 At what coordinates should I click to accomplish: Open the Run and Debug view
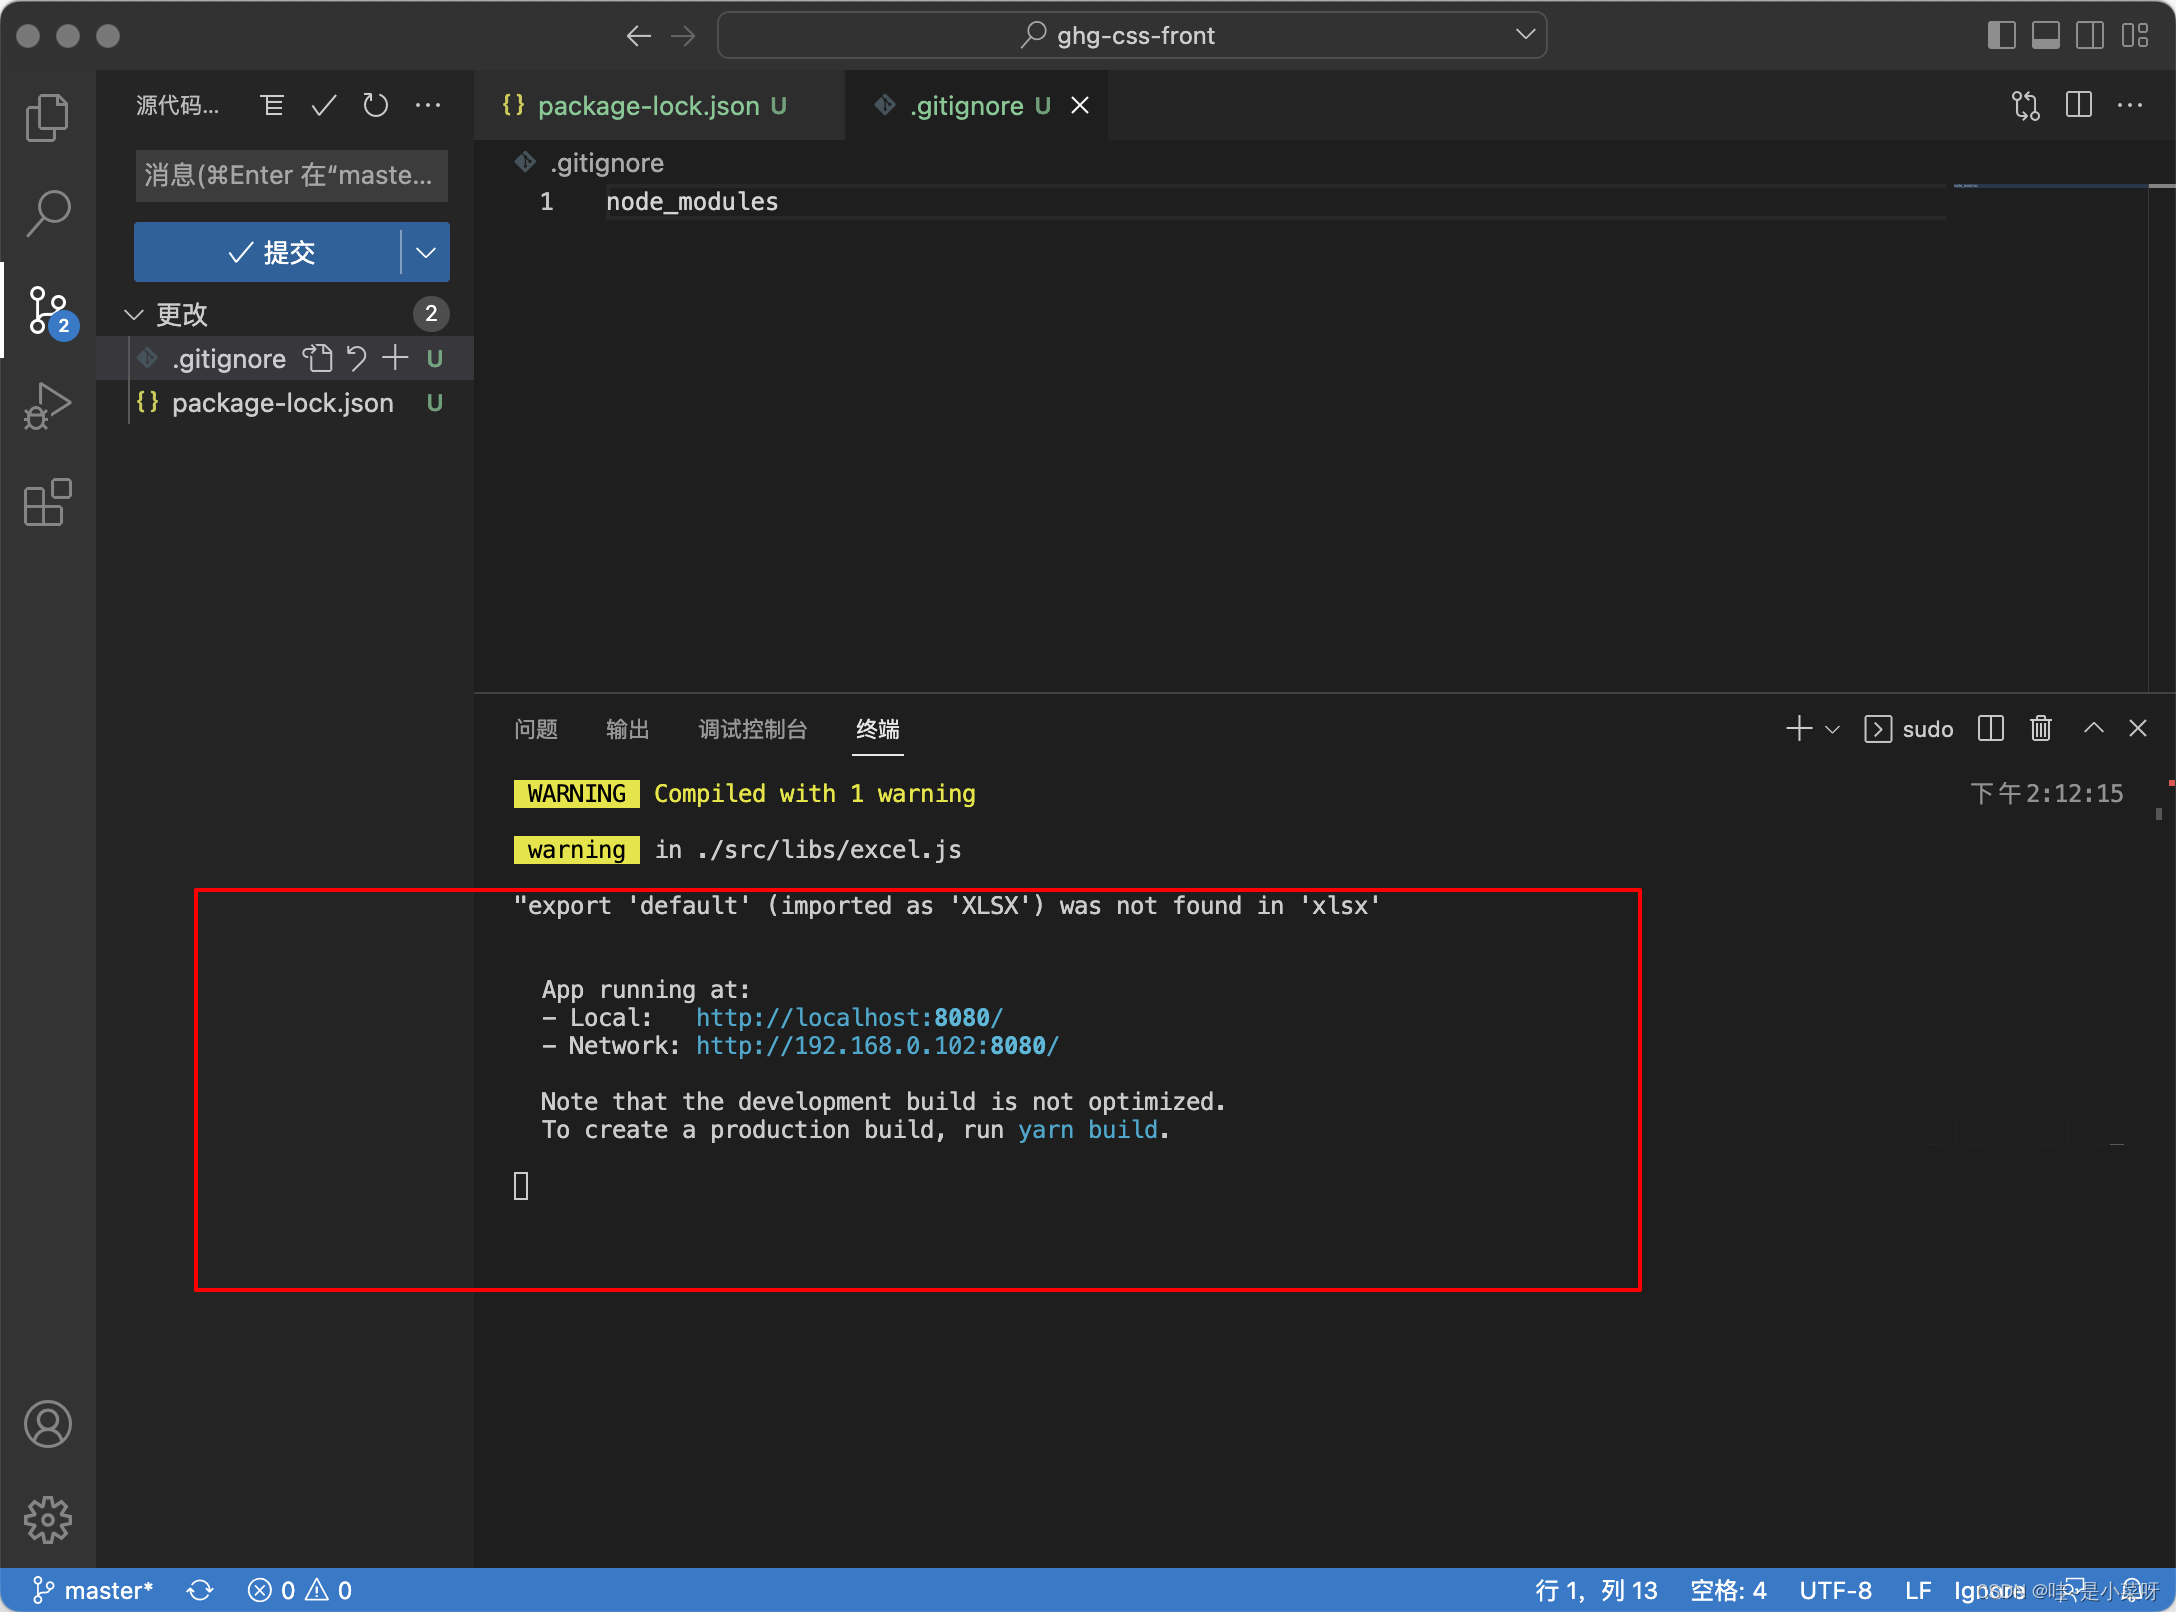point(47,405)
